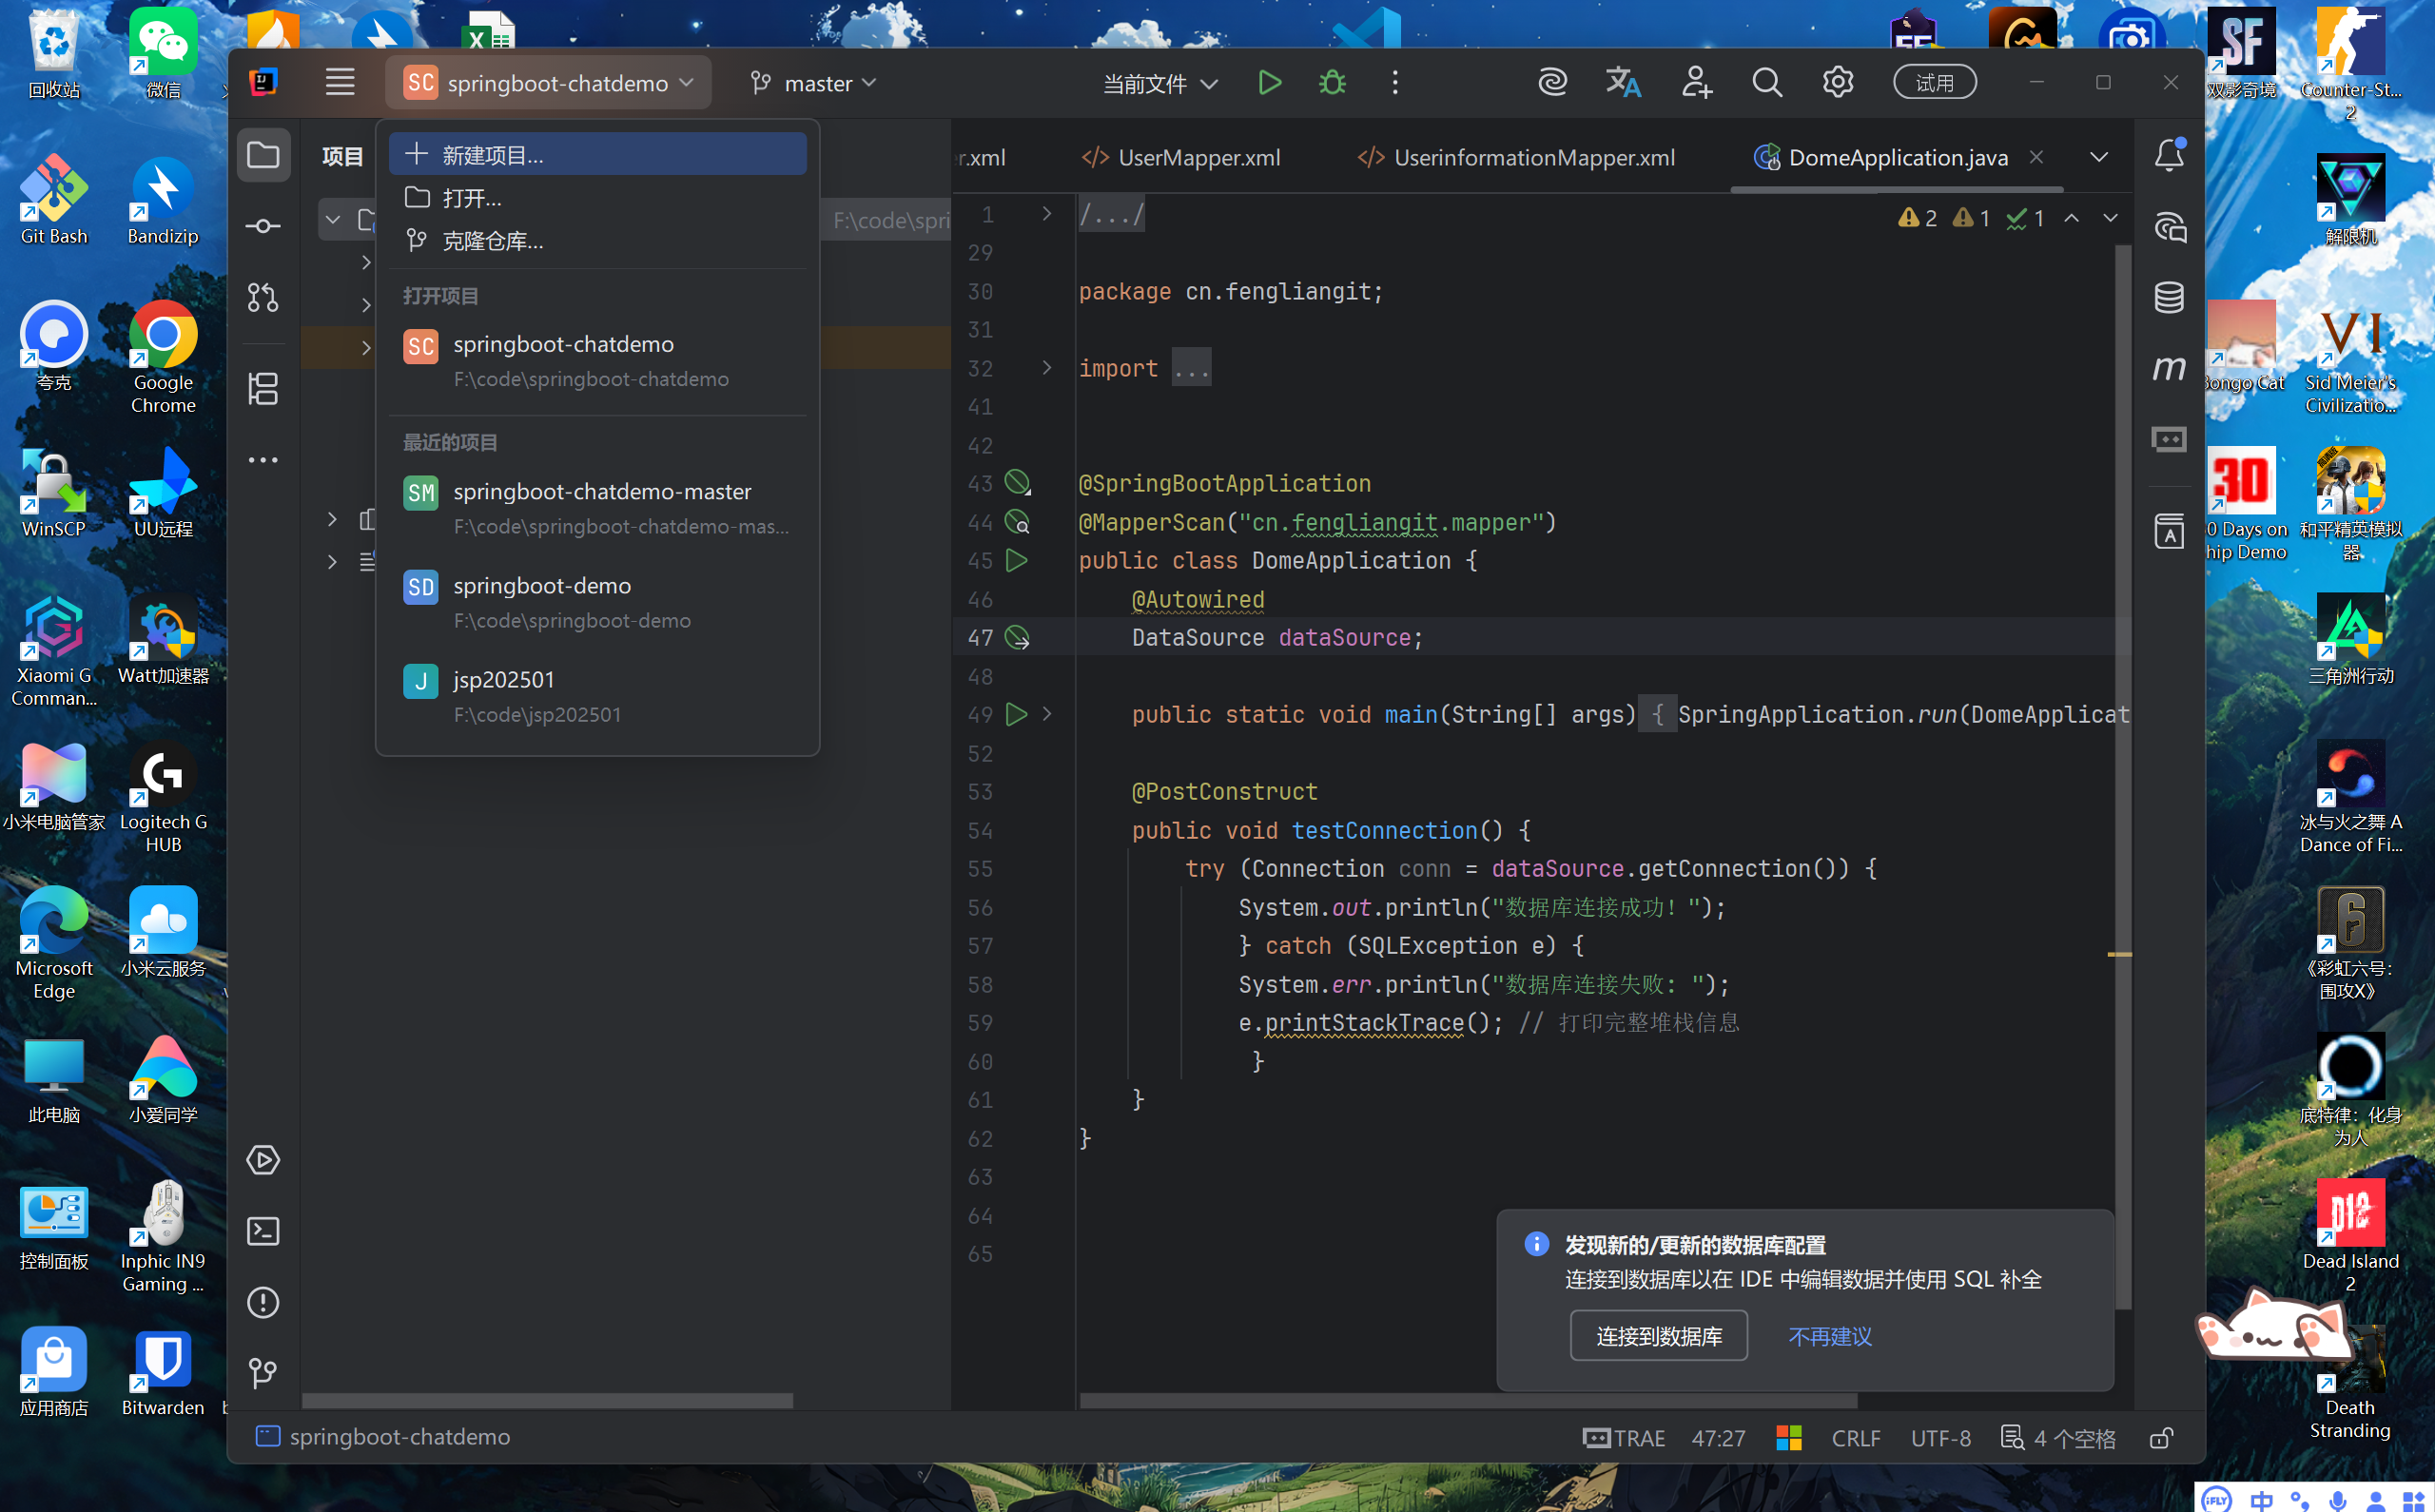Open Git Bash desktop shortcut

[x=54, y=201]
